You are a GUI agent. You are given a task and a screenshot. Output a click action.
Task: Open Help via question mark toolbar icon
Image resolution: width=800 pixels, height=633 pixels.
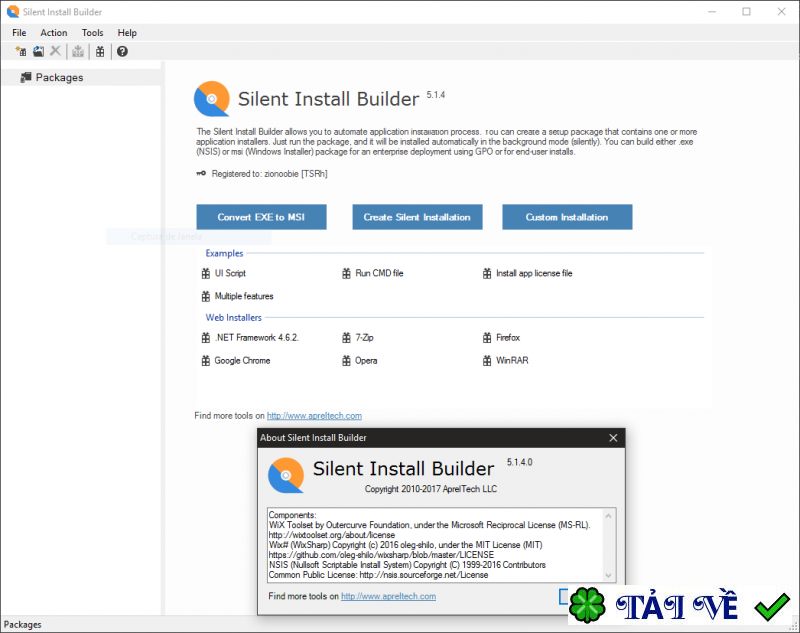(122, 51)
